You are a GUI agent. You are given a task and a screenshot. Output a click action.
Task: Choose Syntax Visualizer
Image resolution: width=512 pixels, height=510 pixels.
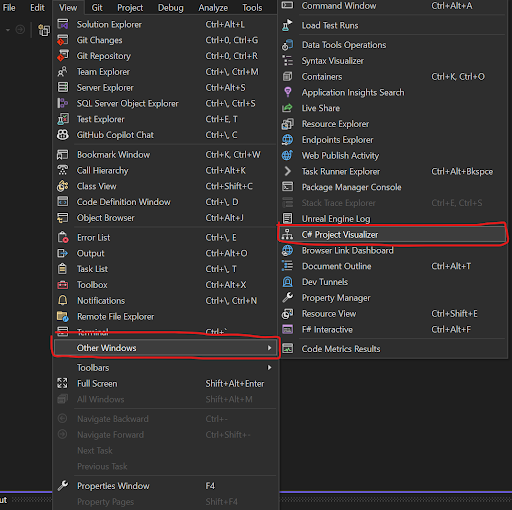tap(392, 61)
